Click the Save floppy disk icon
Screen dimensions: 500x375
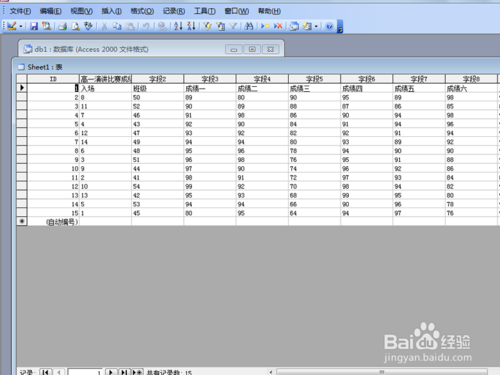[34, 26]
